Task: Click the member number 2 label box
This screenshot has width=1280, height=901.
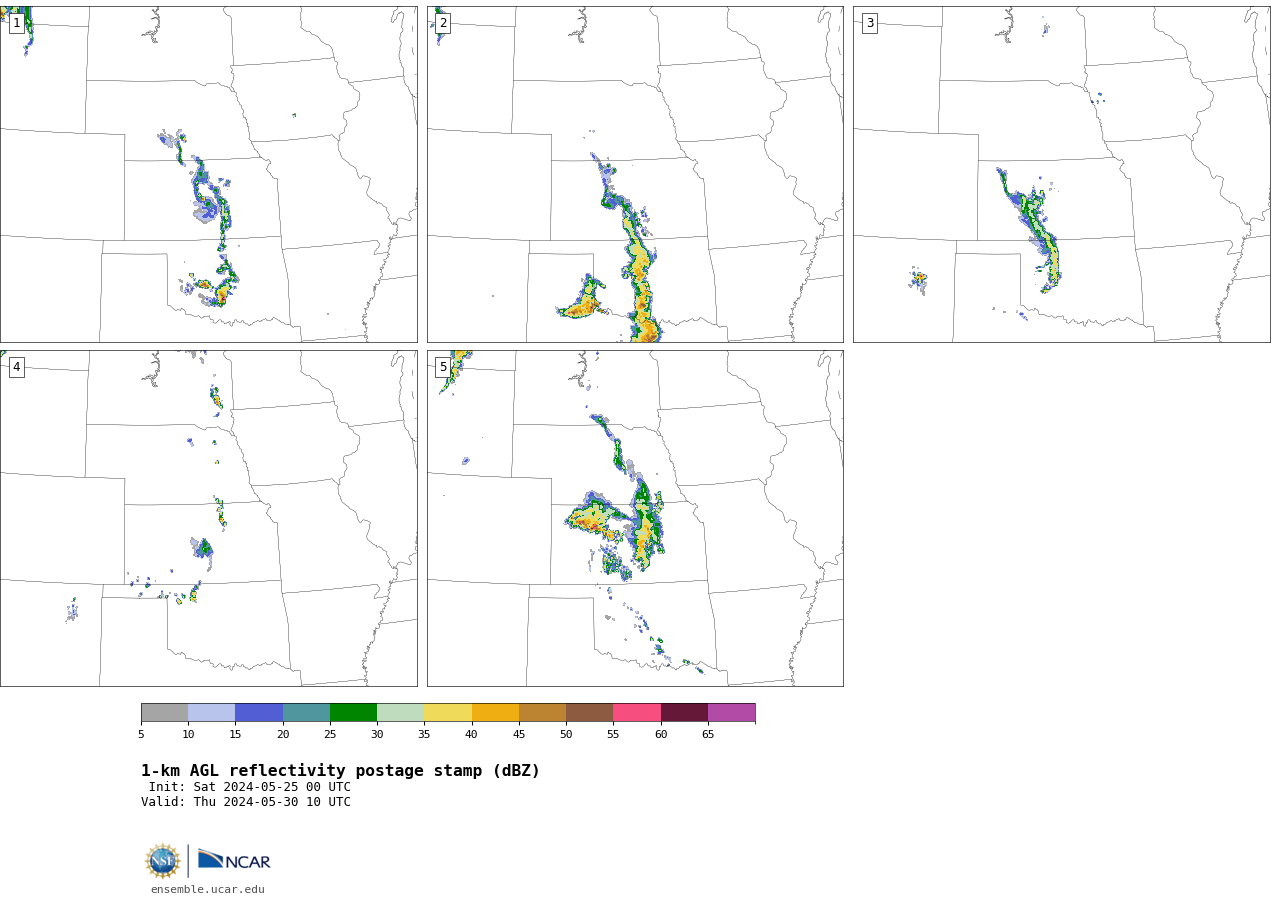Action: 443,23
